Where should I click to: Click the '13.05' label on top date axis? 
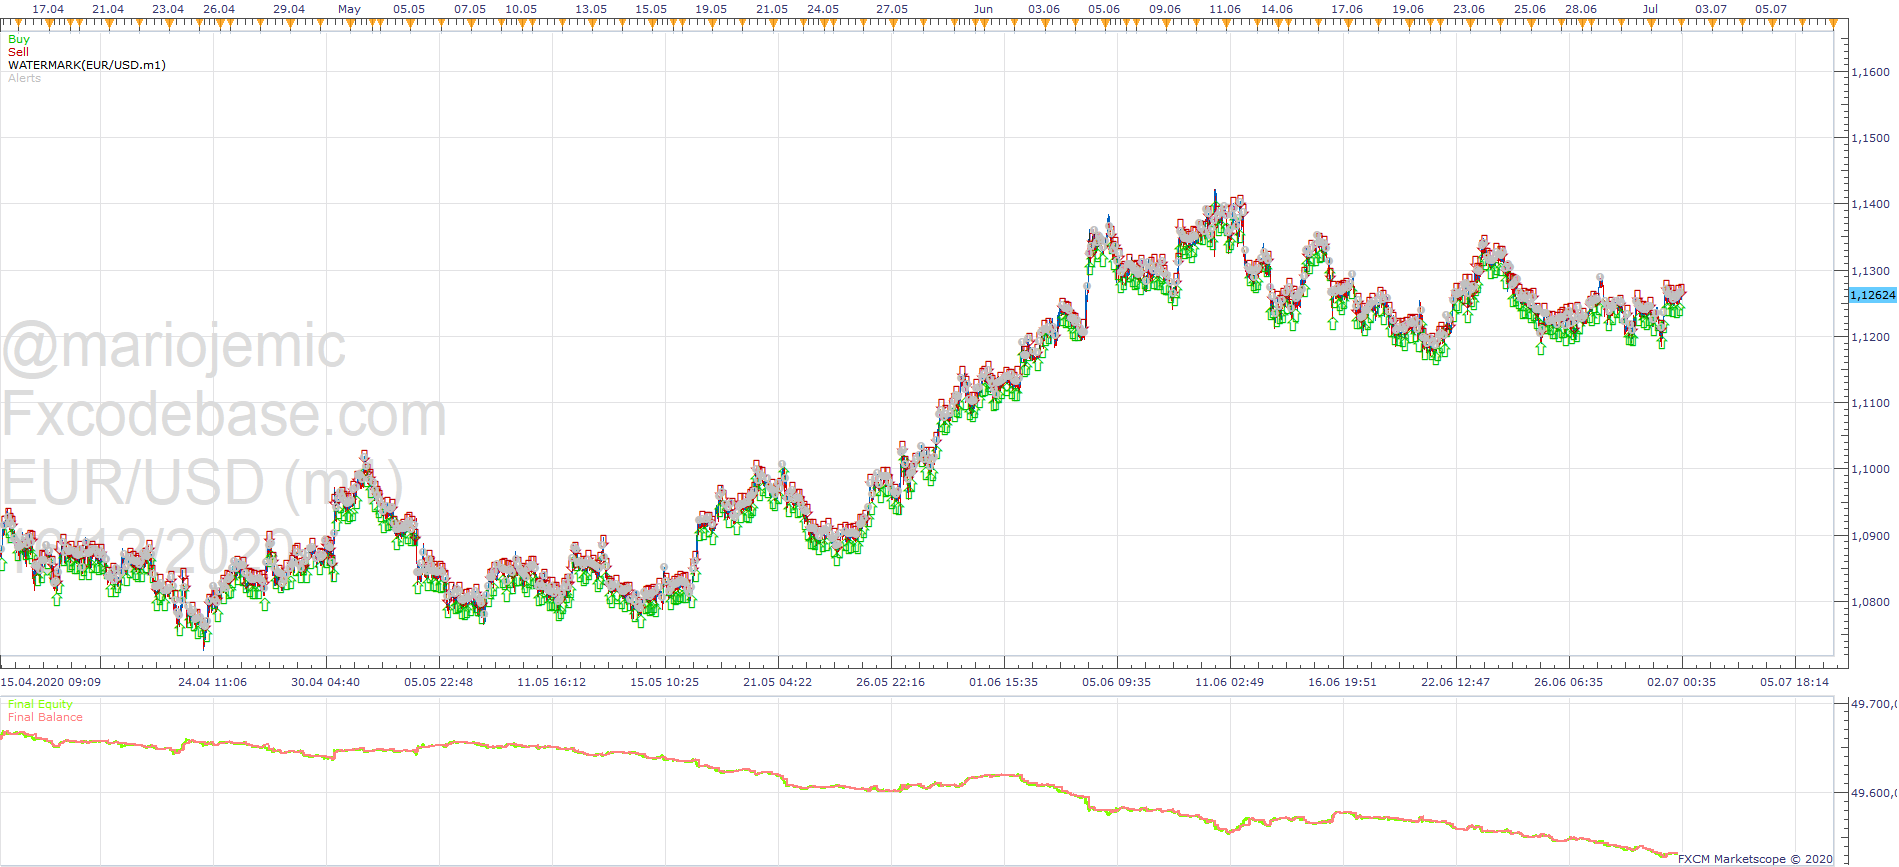click(x=591, y=9)
